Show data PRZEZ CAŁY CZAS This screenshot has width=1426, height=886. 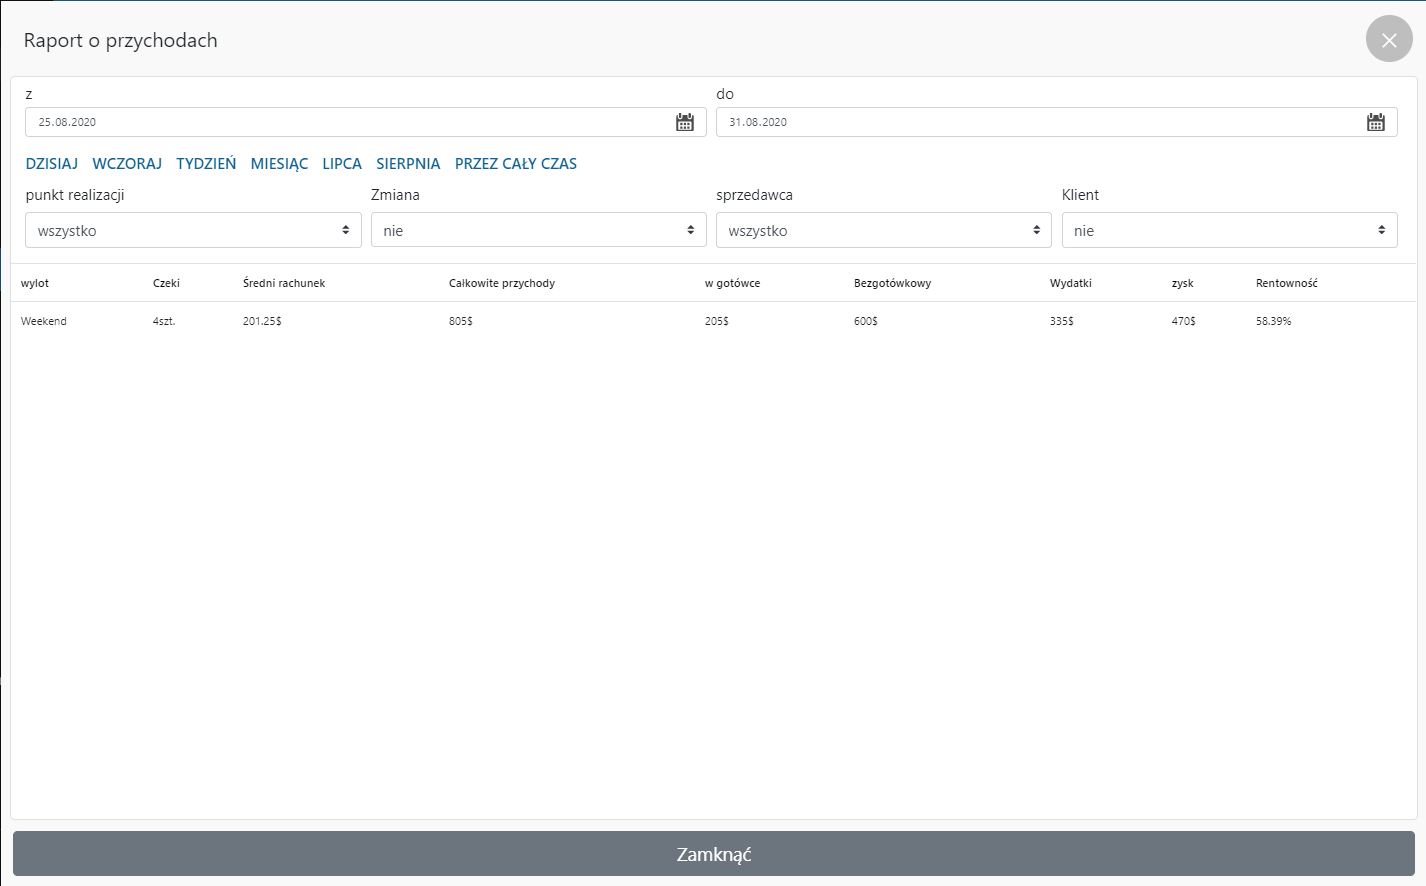(516, 164)
